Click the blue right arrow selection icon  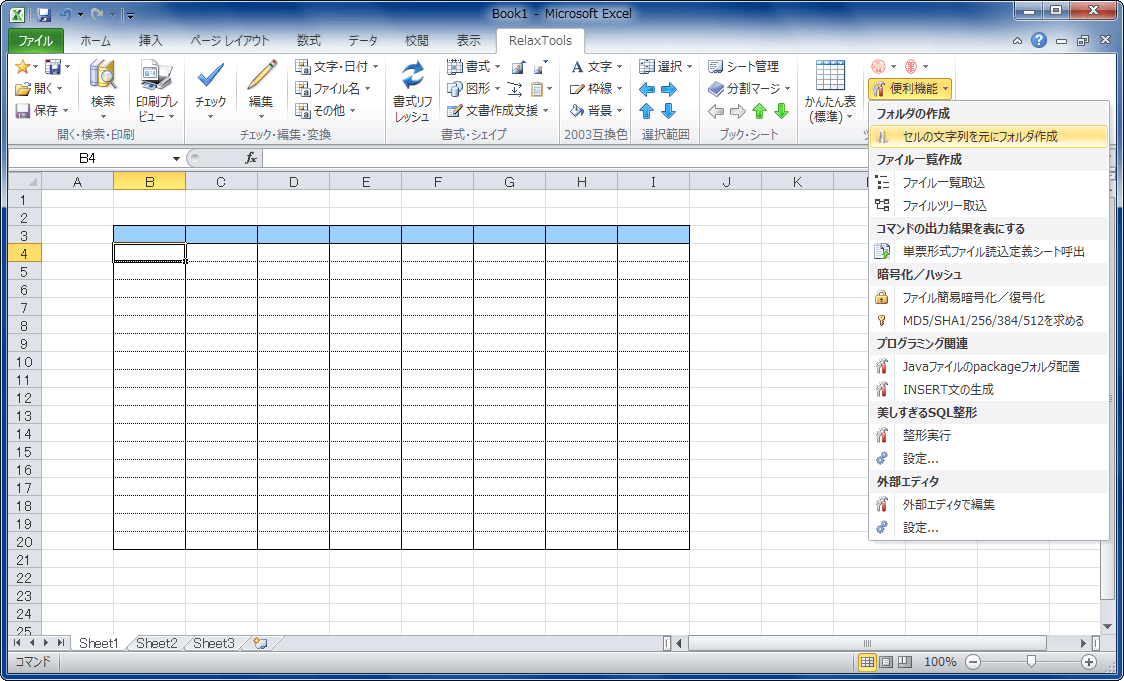click(x=669, y=89)
